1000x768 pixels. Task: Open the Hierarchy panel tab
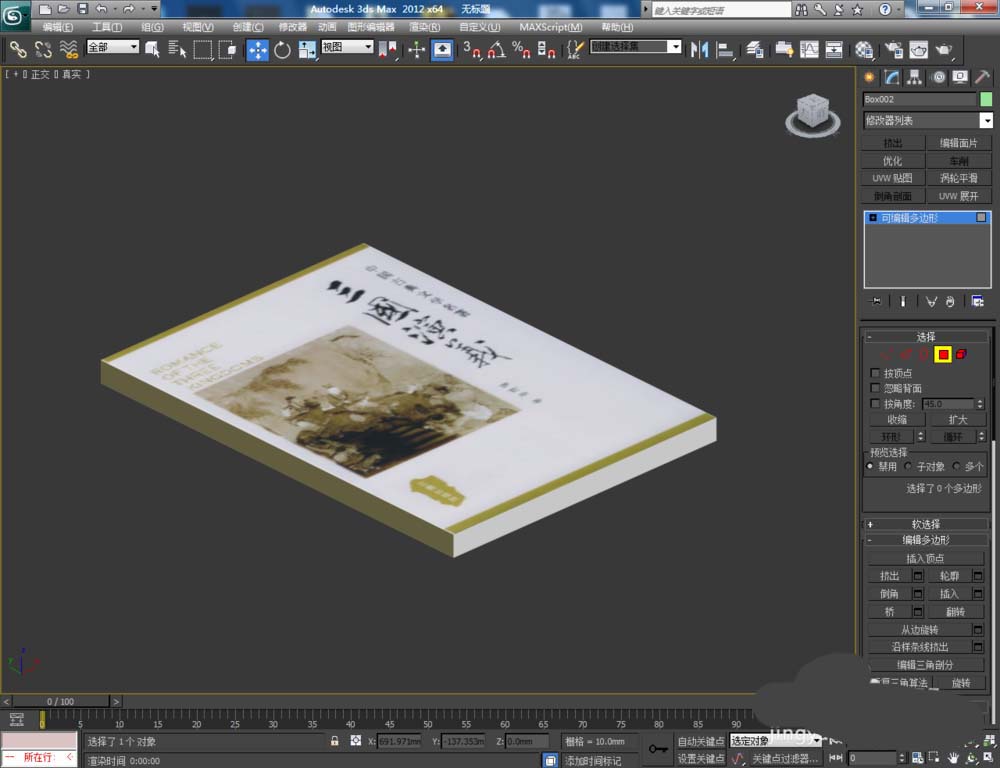[x=915, y=77]
